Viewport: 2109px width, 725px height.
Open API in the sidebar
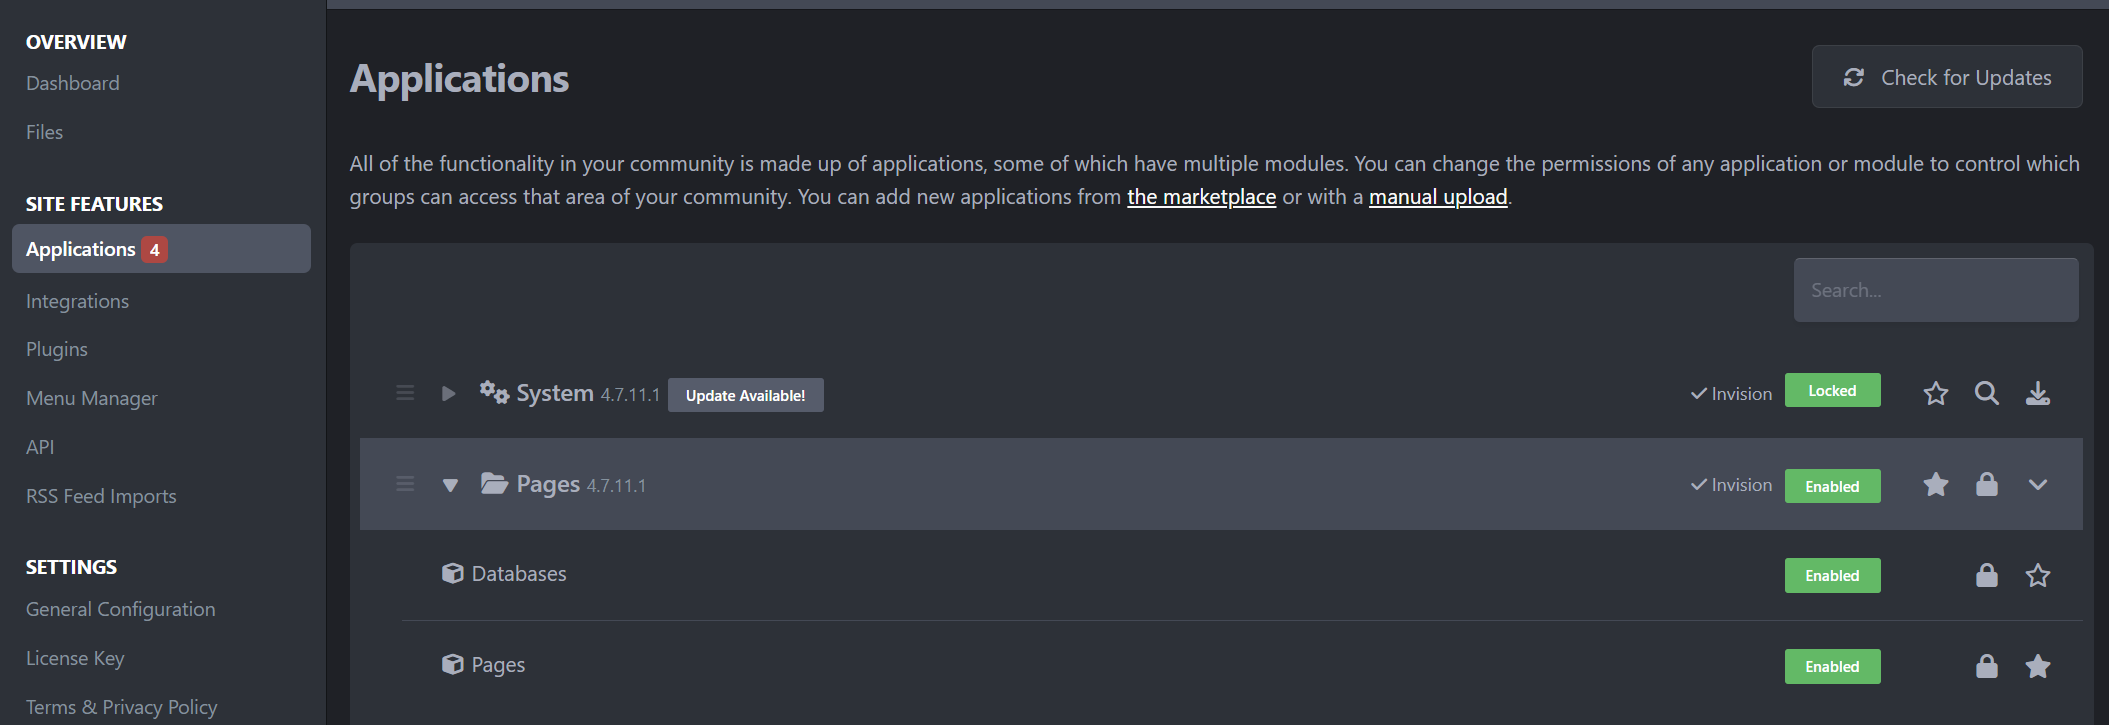point(40,447)
